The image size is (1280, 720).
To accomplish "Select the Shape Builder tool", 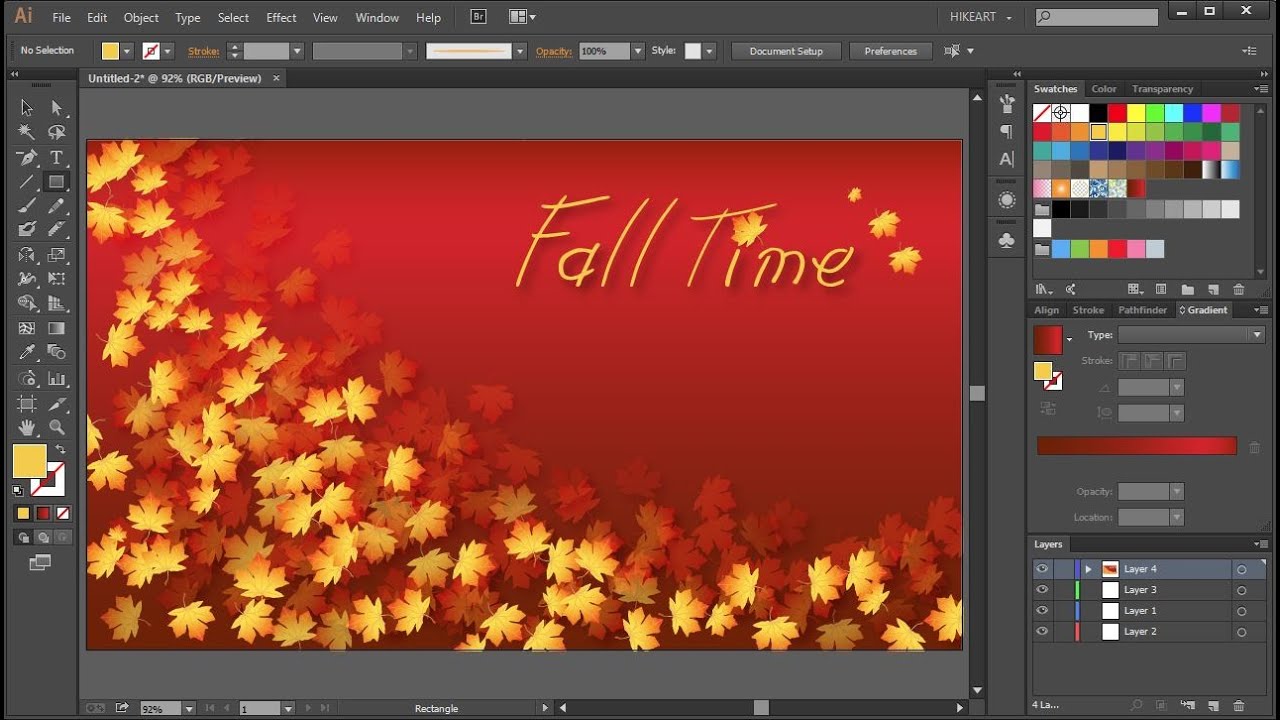I will [x=27, y=304].
